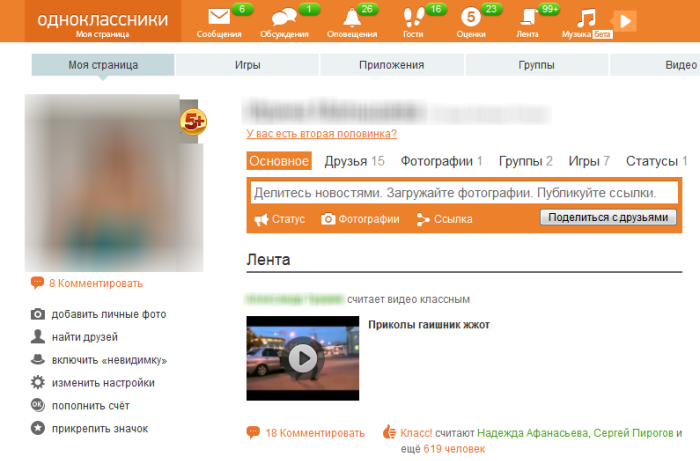The image size is (700, 461).
Task: Click the 5+ badge on profile photo
Action: tap(192, 122)
